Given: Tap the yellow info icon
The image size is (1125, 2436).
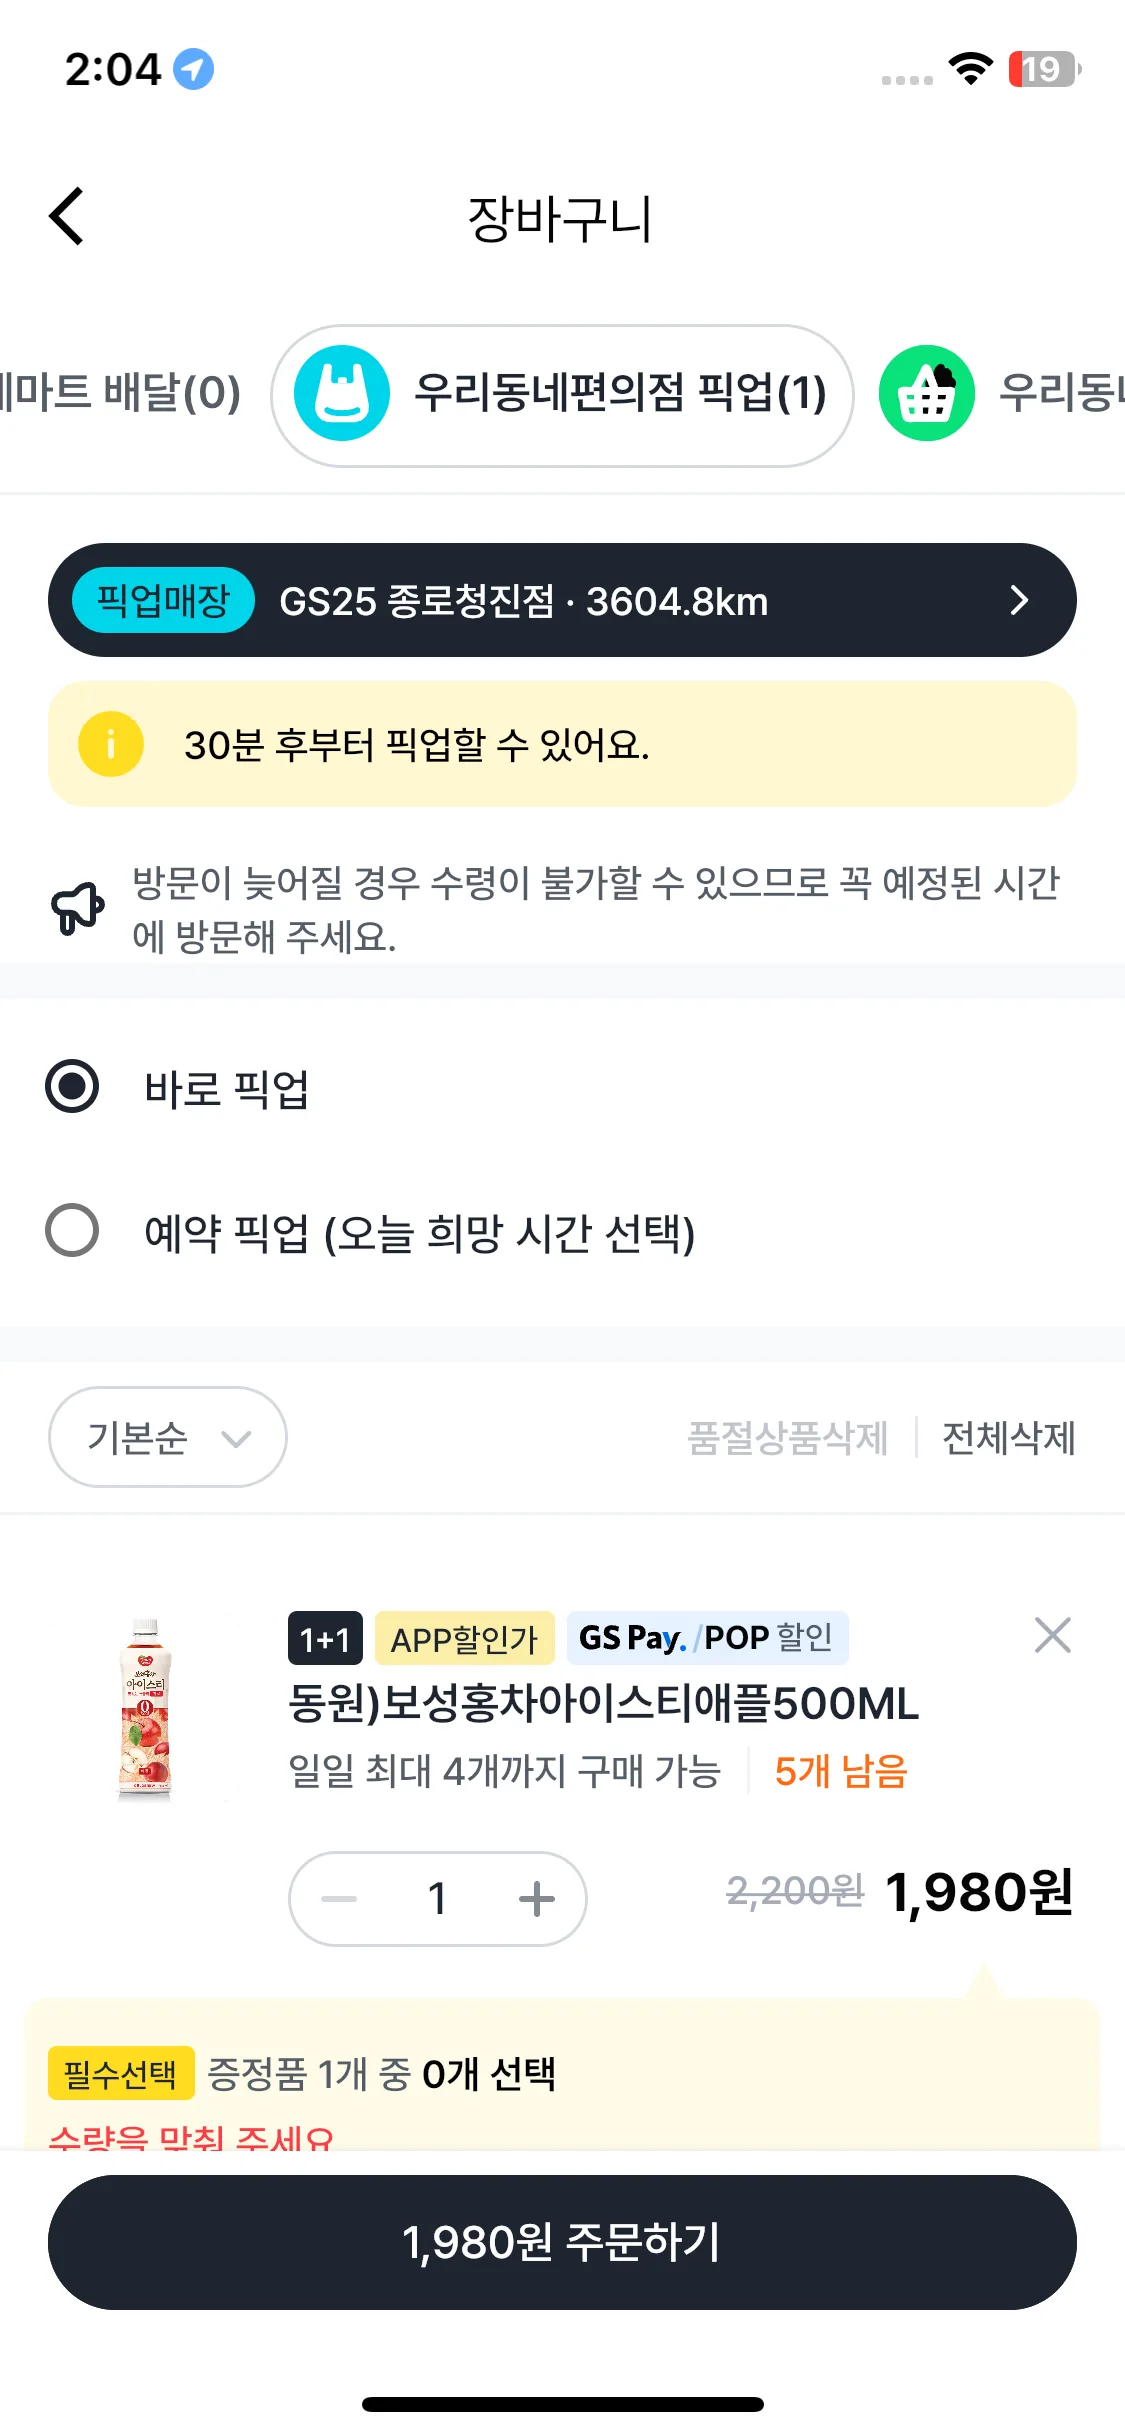Looking at the screenshot, I should pyautogui.click(x=111, y=744).
